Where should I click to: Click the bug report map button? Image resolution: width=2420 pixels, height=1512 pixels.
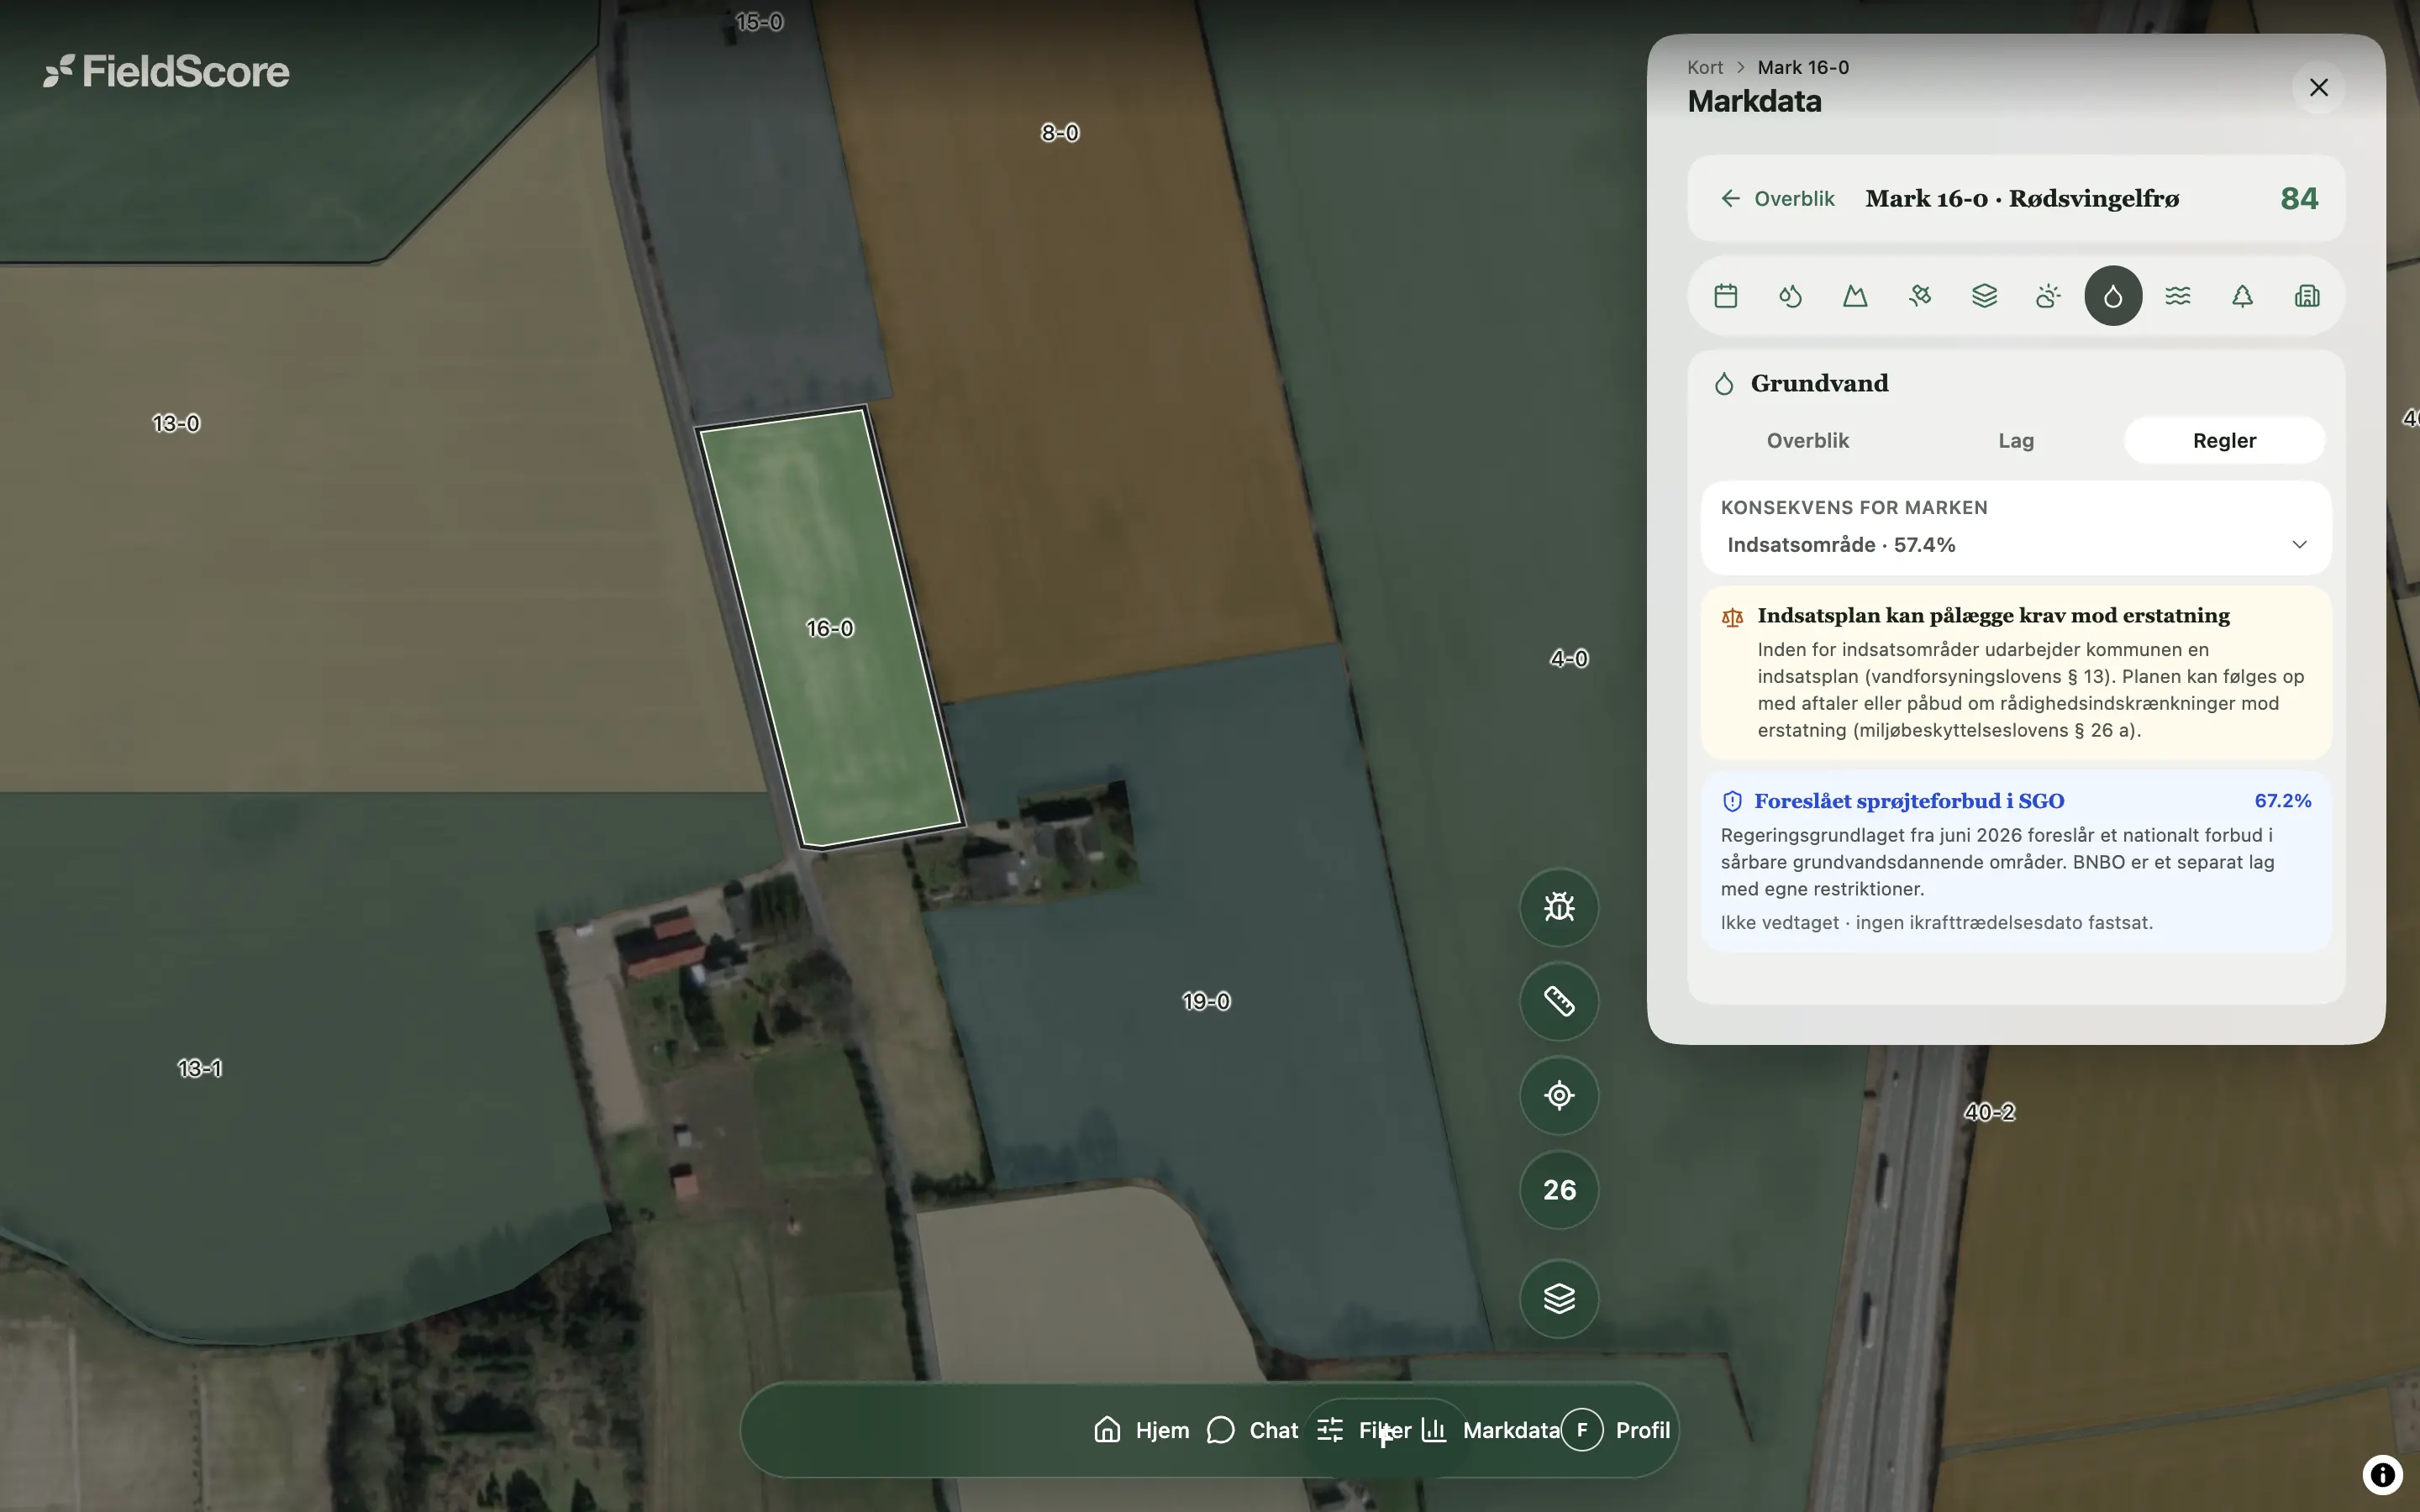pyautogui.click(x=1559, y=907)
